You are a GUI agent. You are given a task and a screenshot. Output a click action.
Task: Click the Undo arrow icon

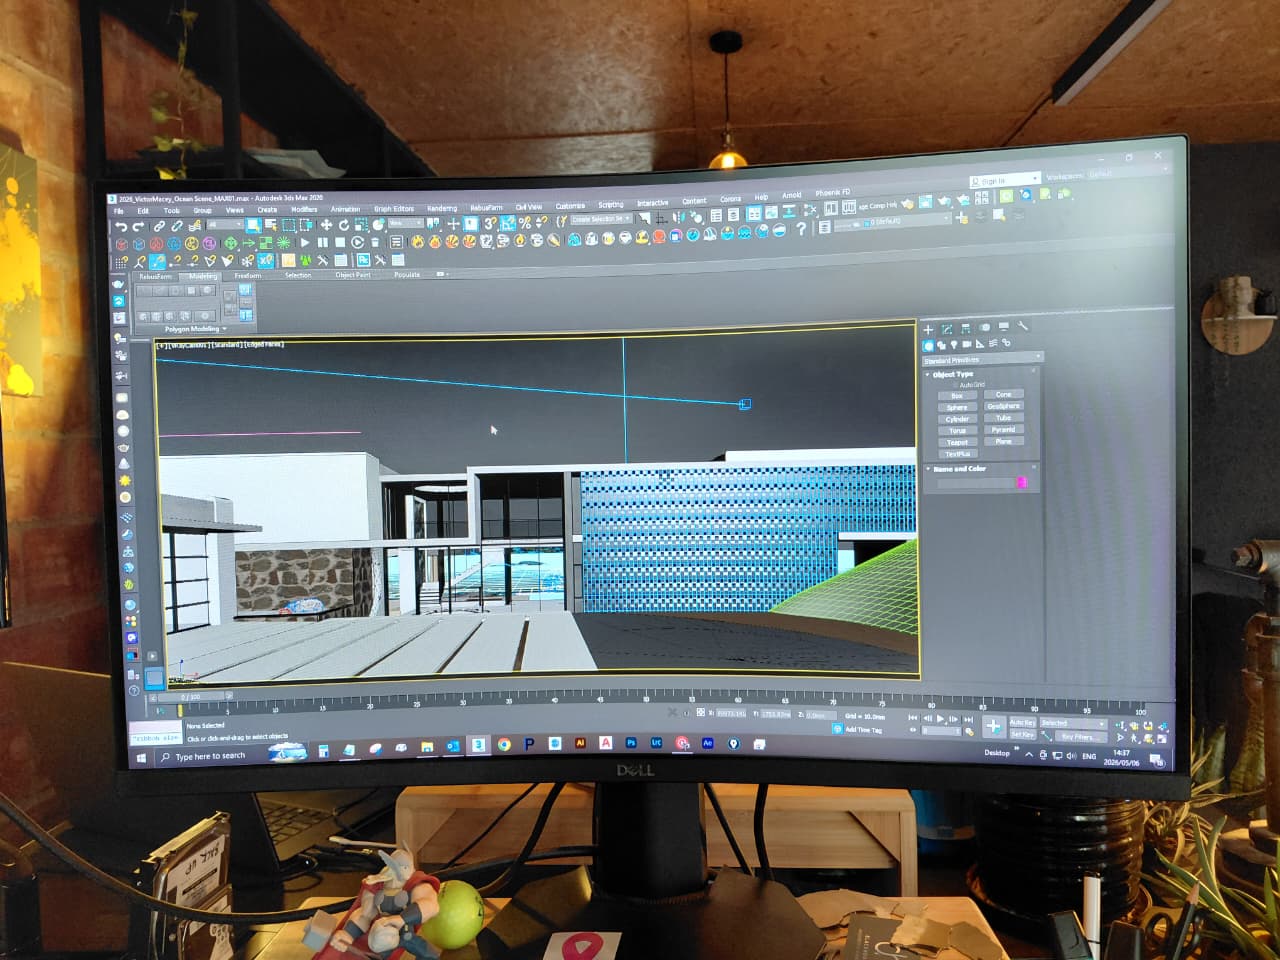(120, 227)
